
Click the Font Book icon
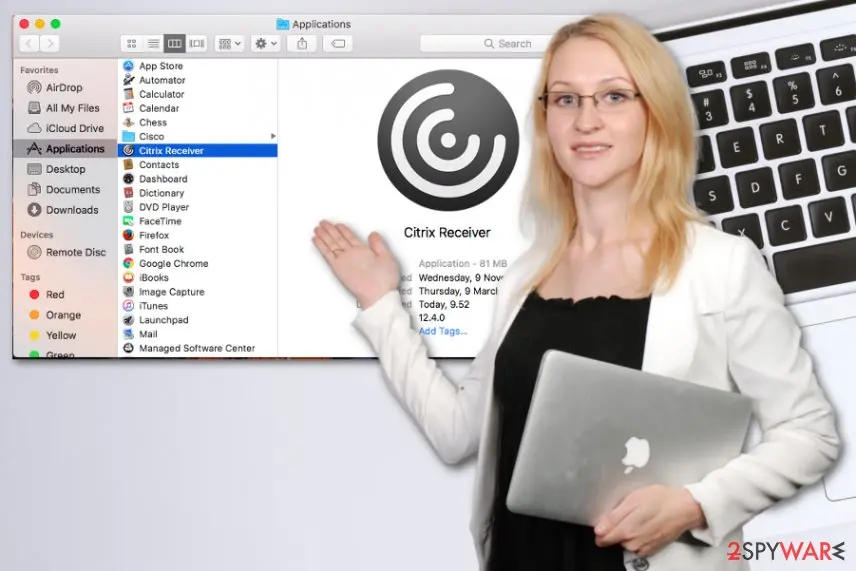click(x=128, y=249)
